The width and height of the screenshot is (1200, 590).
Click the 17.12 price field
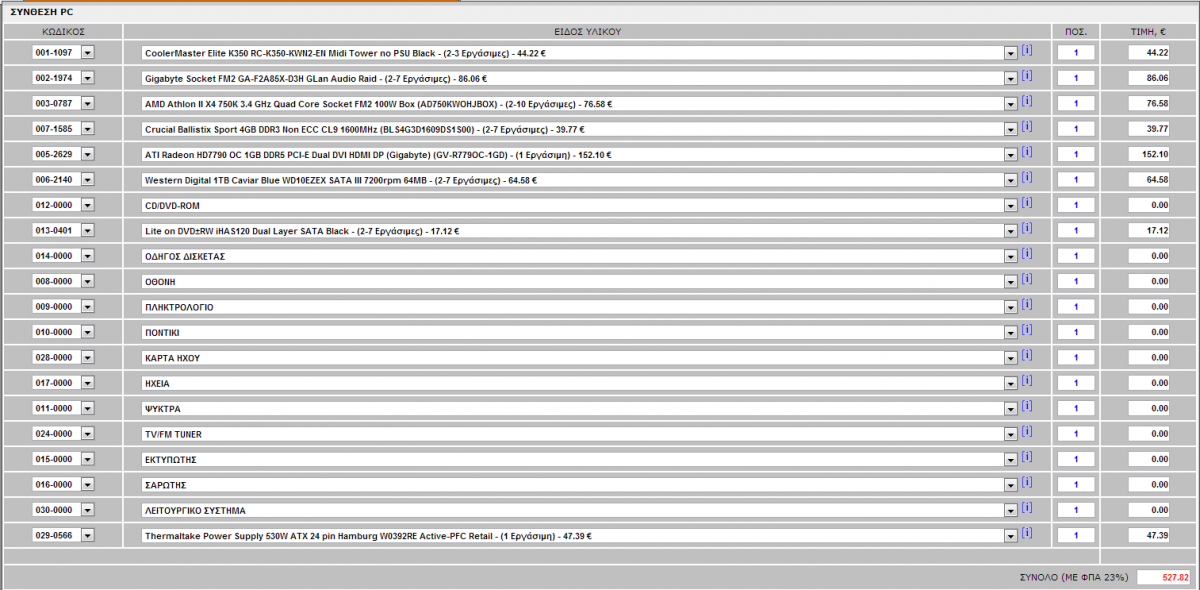pyautogui.click(x=1149, y=231)
